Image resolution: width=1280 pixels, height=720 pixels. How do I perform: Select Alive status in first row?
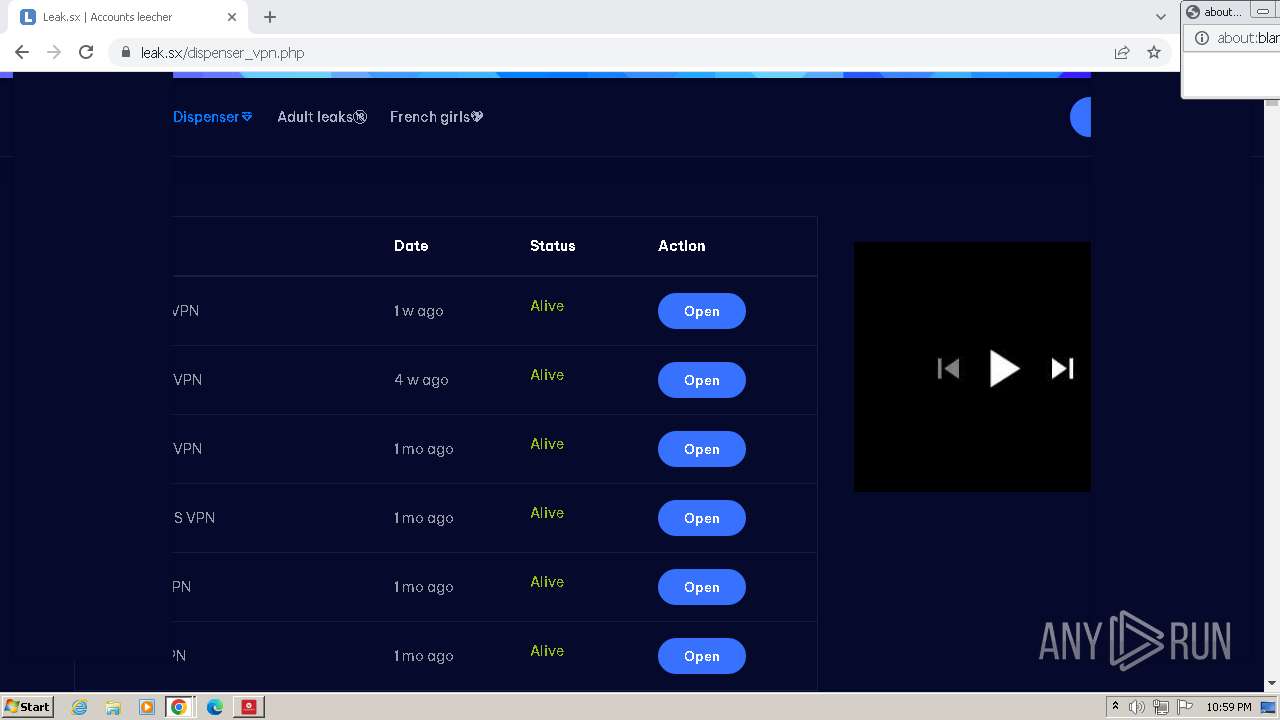pos(547,306)
